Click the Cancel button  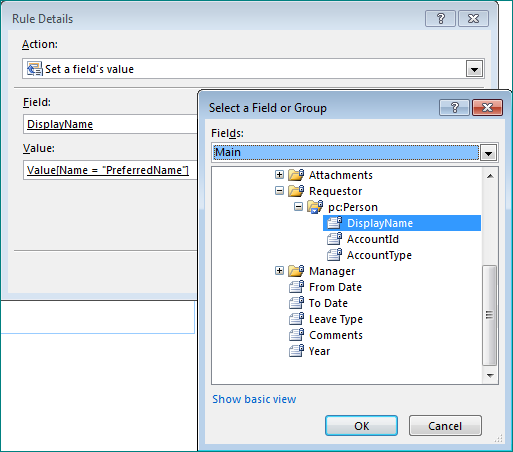(x=445, y=426)
